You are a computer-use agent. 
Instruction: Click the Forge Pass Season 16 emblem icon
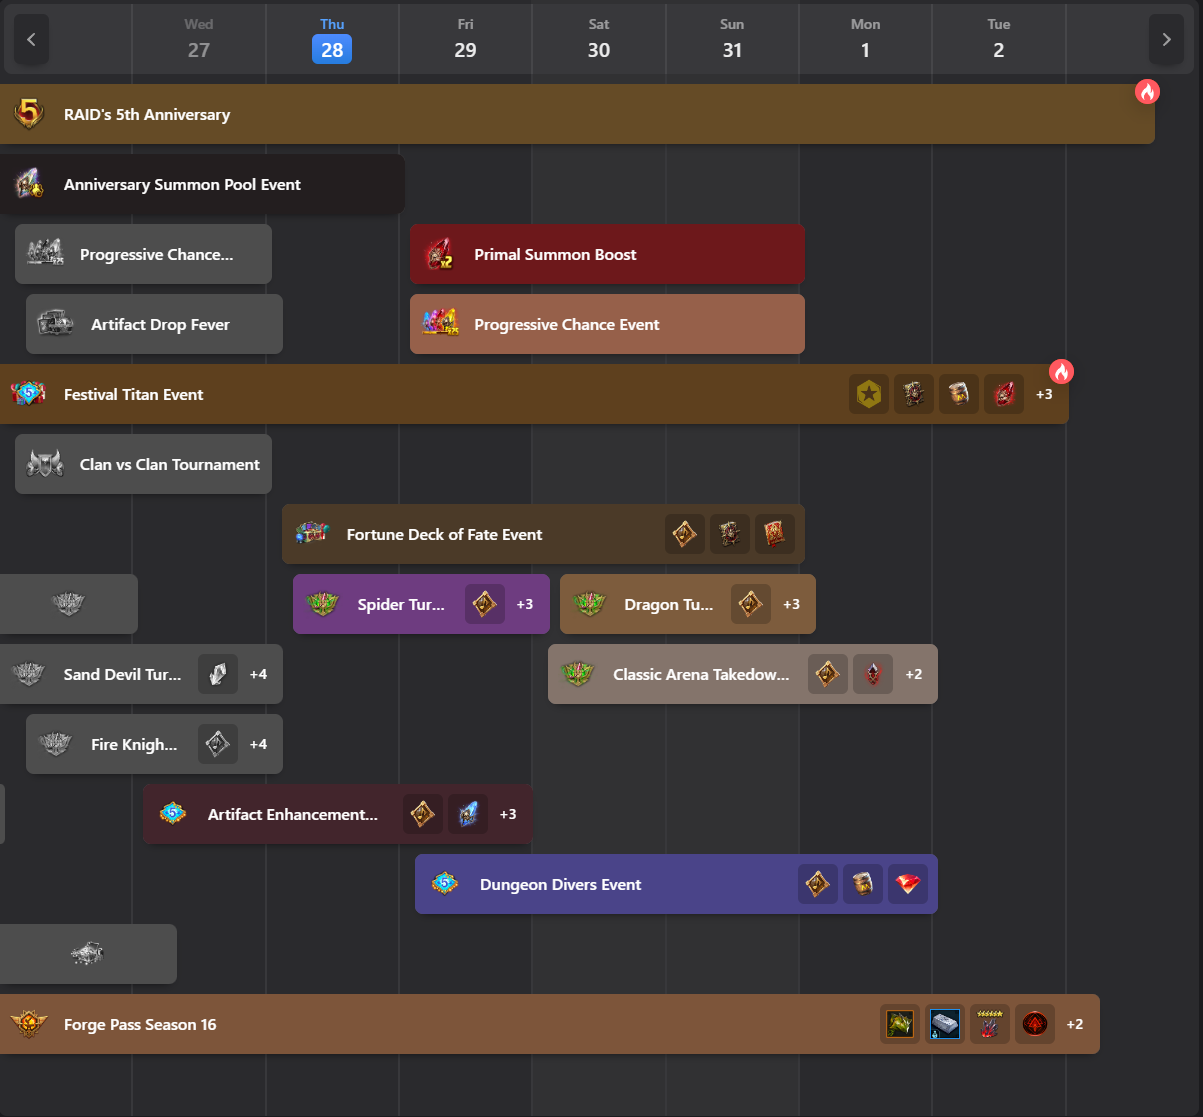click(x=29, y=1024)
